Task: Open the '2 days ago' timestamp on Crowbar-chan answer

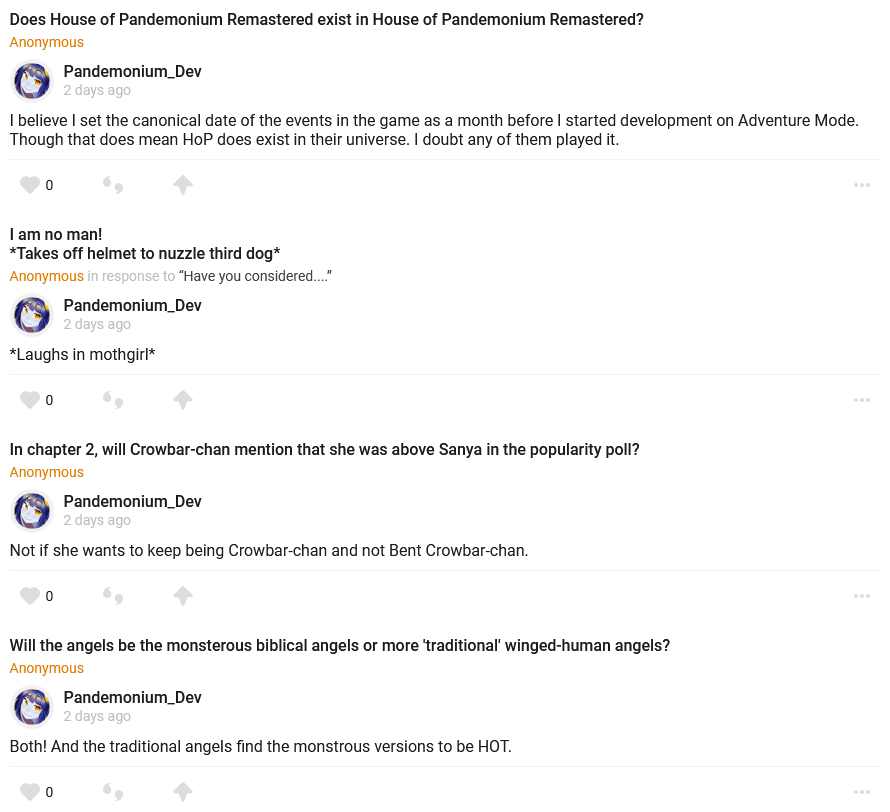Action: 97,520
